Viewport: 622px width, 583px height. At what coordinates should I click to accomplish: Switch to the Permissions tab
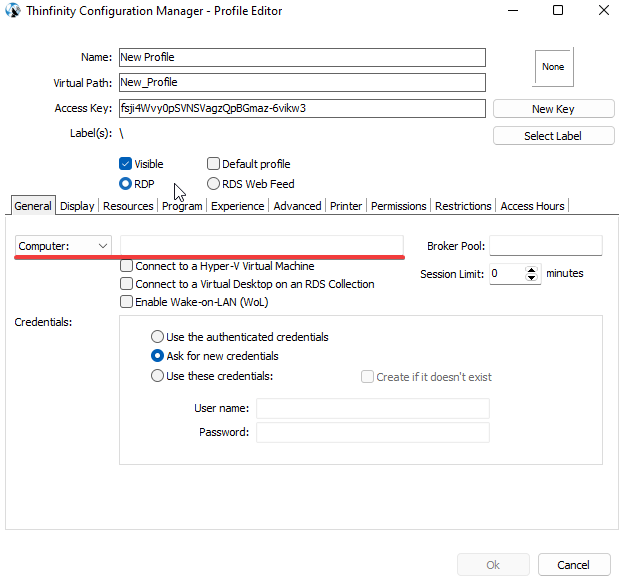point(399,206)
